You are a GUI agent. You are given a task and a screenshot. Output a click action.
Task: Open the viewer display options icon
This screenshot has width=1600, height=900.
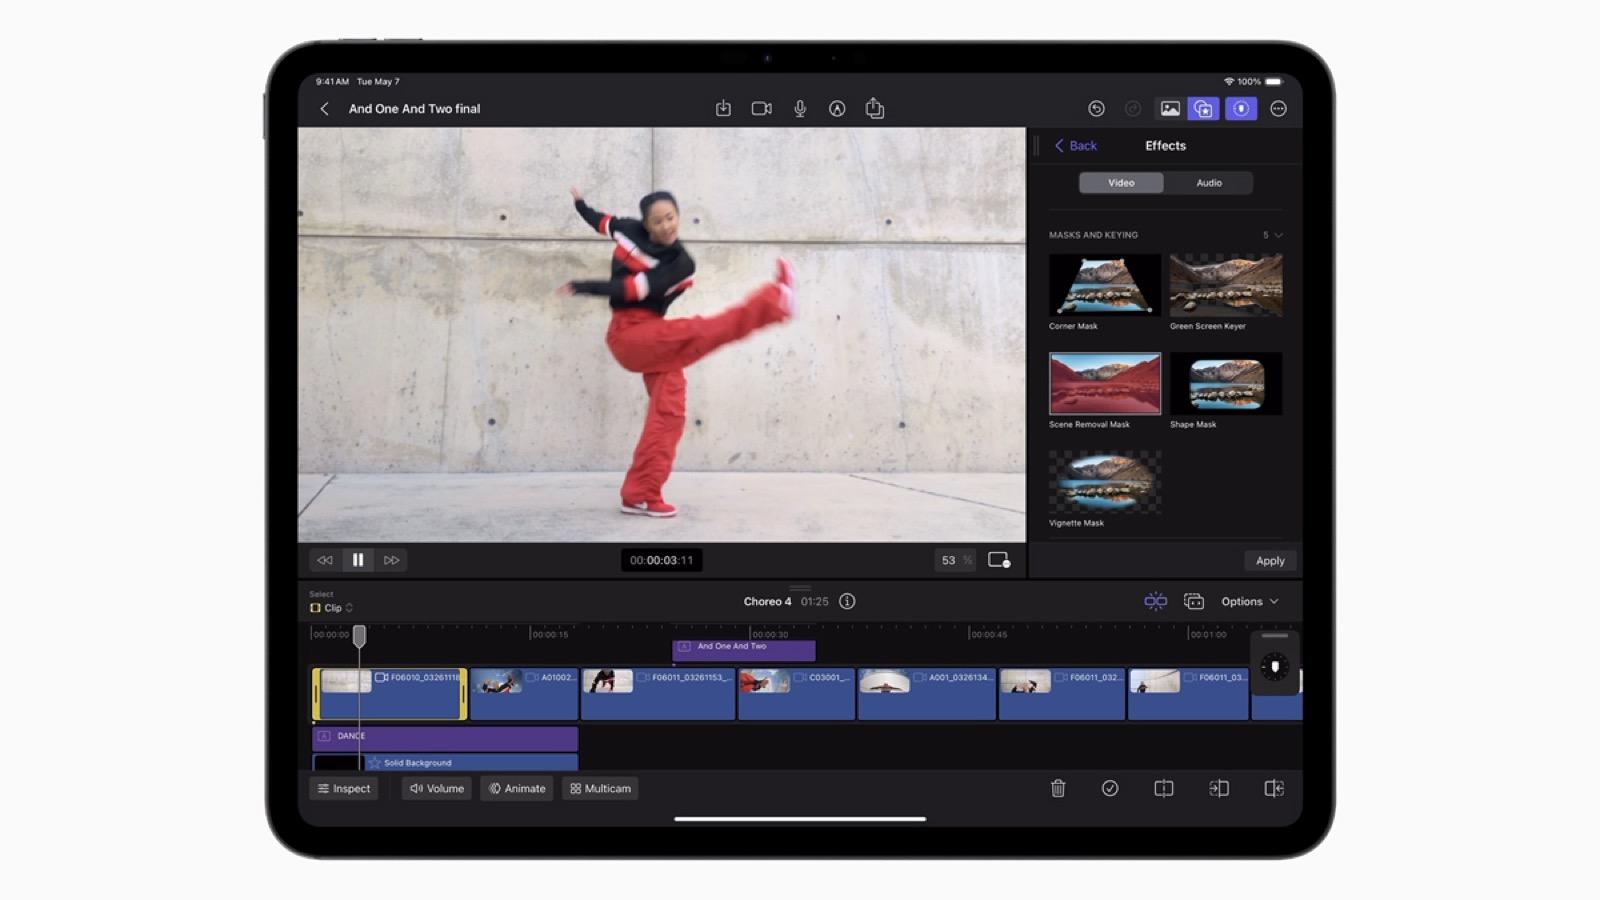(999, 560)
